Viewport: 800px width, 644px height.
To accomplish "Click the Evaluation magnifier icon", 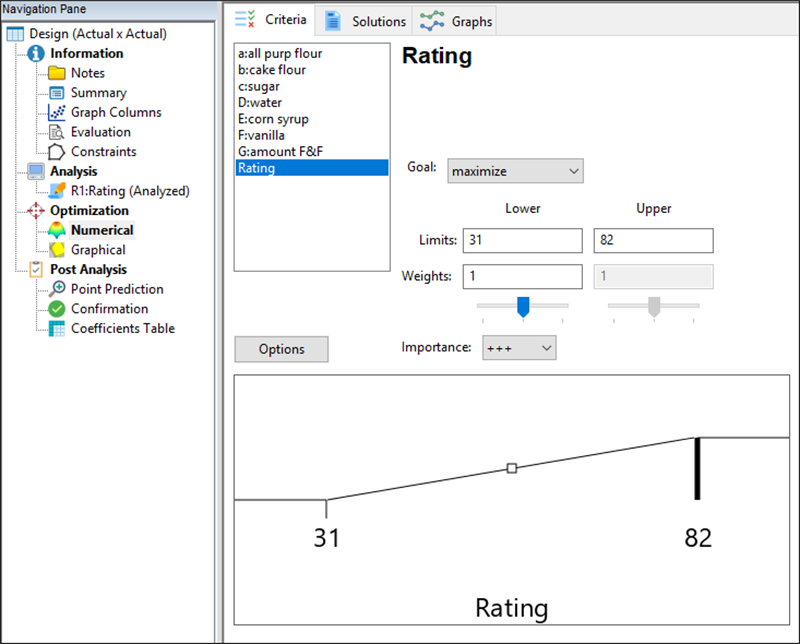I will click(x=56, y=132).
